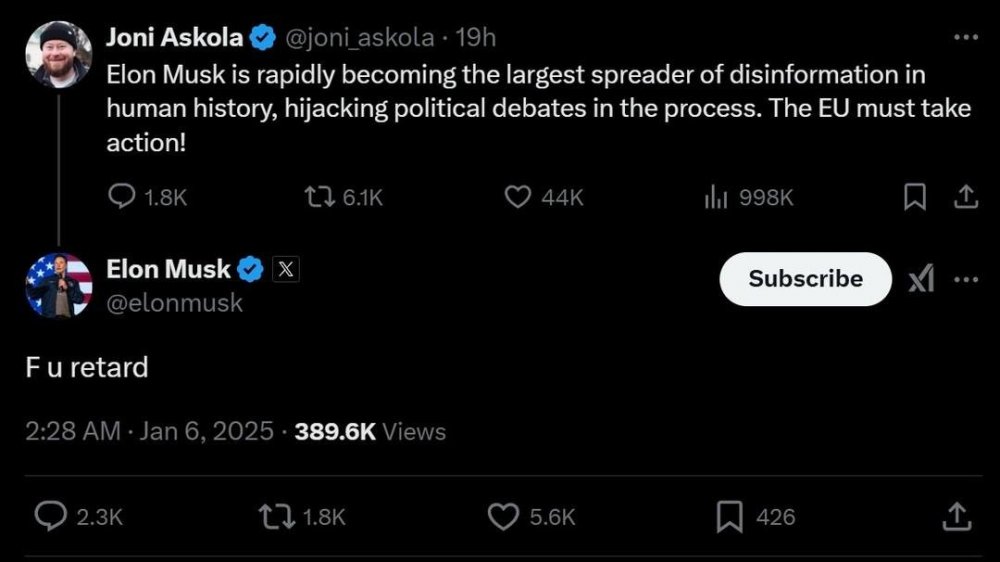This screenshot has width=1000, height=562.
Task: Like Joni Askola's post
Action: pos(516,198)
